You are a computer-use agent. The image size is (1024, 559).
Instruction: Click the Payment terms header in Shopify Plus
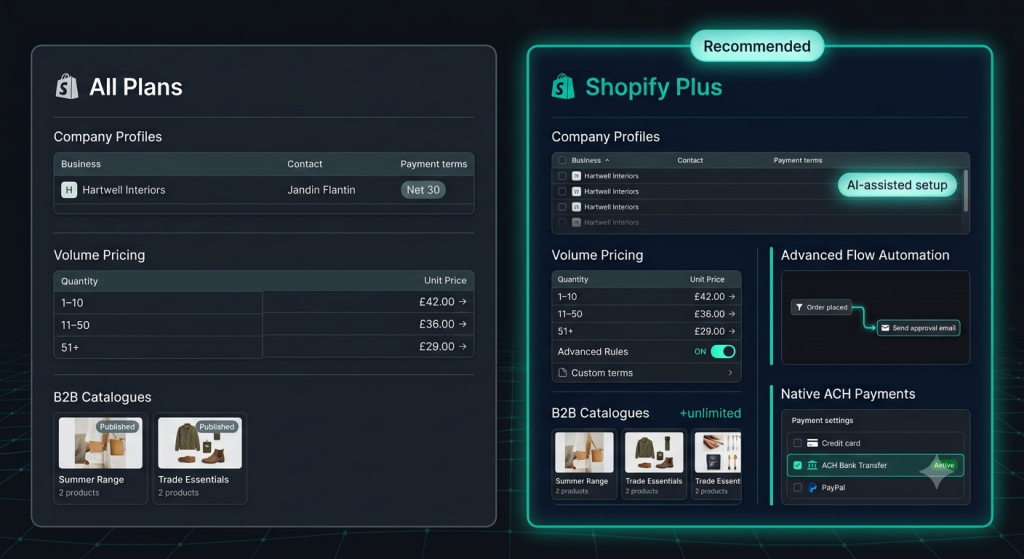[x=797, y=160]
